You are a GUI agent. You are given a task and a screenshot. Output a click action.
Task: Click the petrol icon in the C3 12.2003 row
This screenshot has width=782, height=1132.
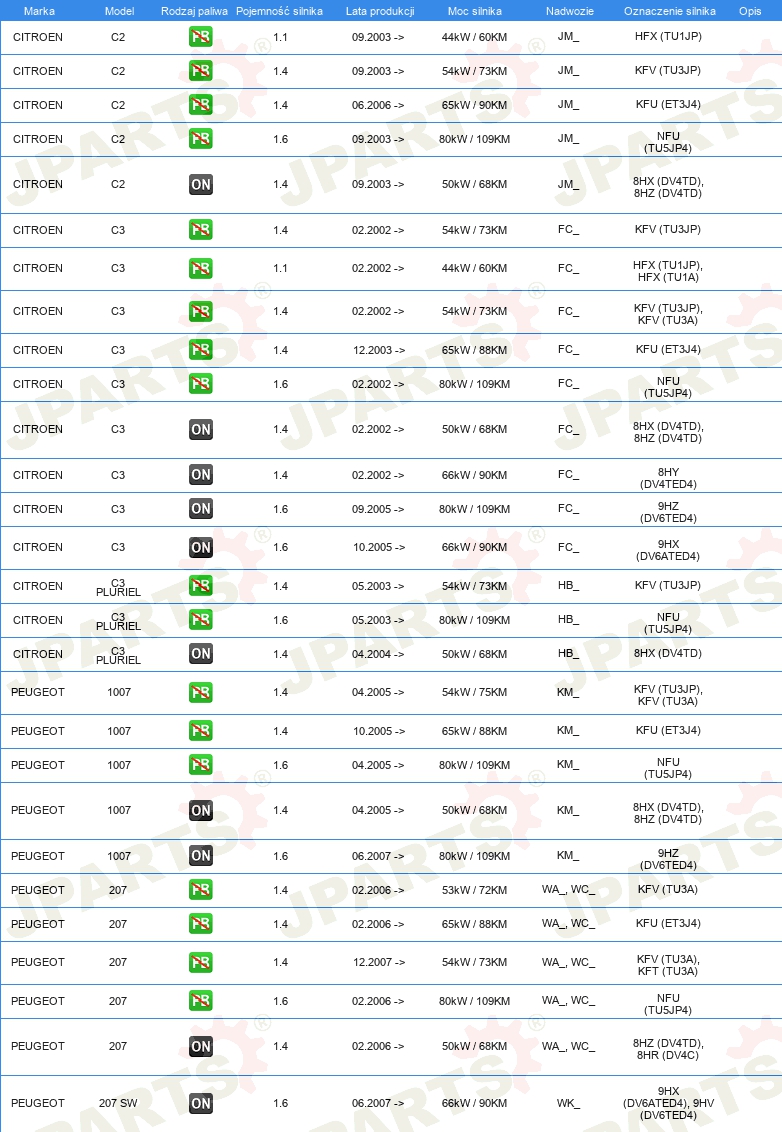pos(201,350)
